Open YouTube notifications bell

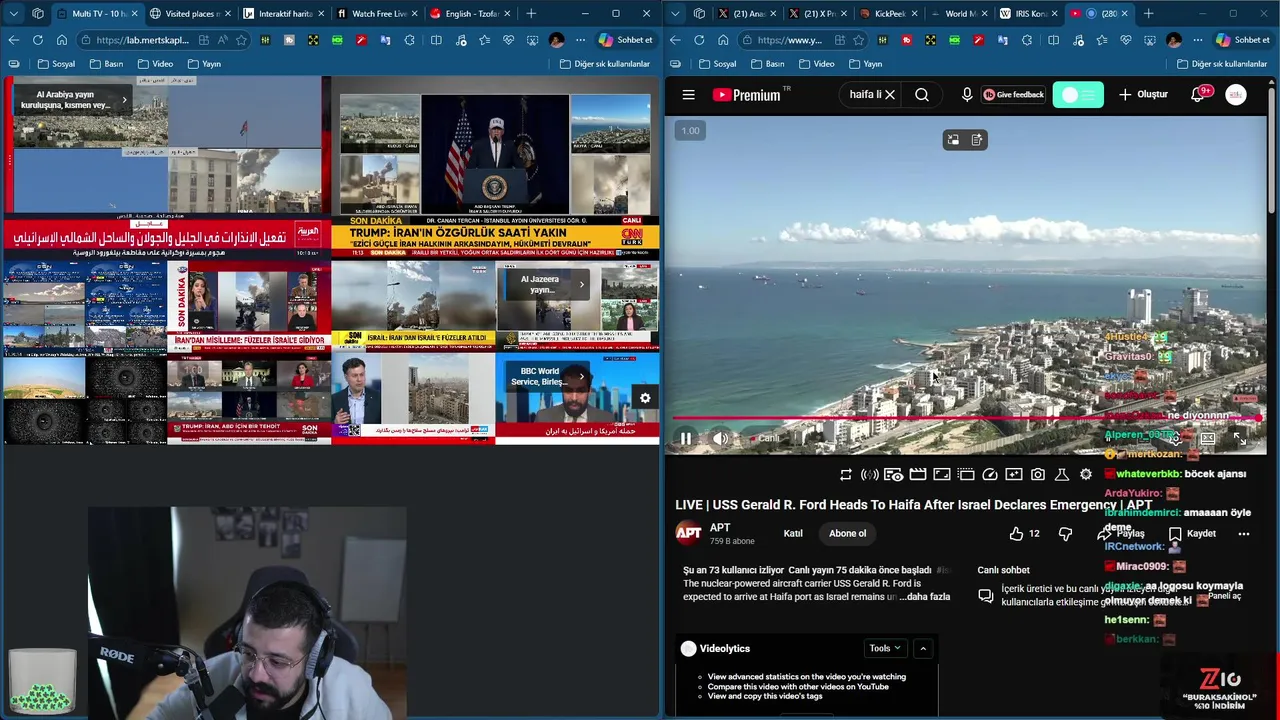click(x=1198, y=95)
